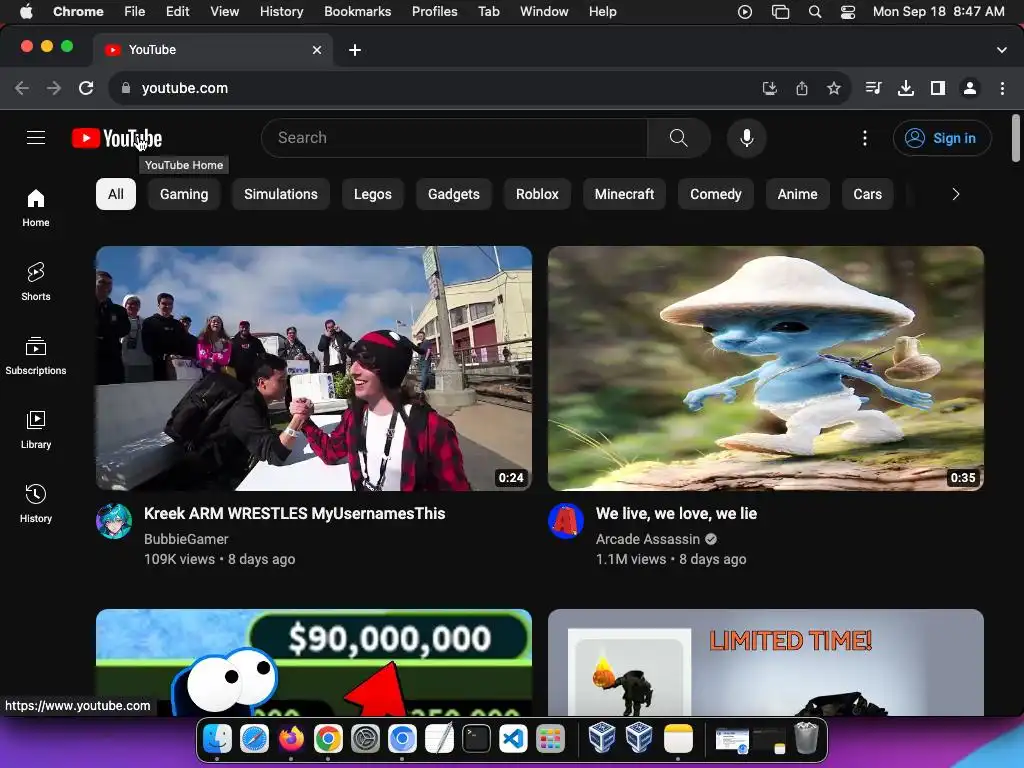Open History in the sidebar
Viewport: 1024px width, 768px height.
pyautogui.click(x=36, y=504)
